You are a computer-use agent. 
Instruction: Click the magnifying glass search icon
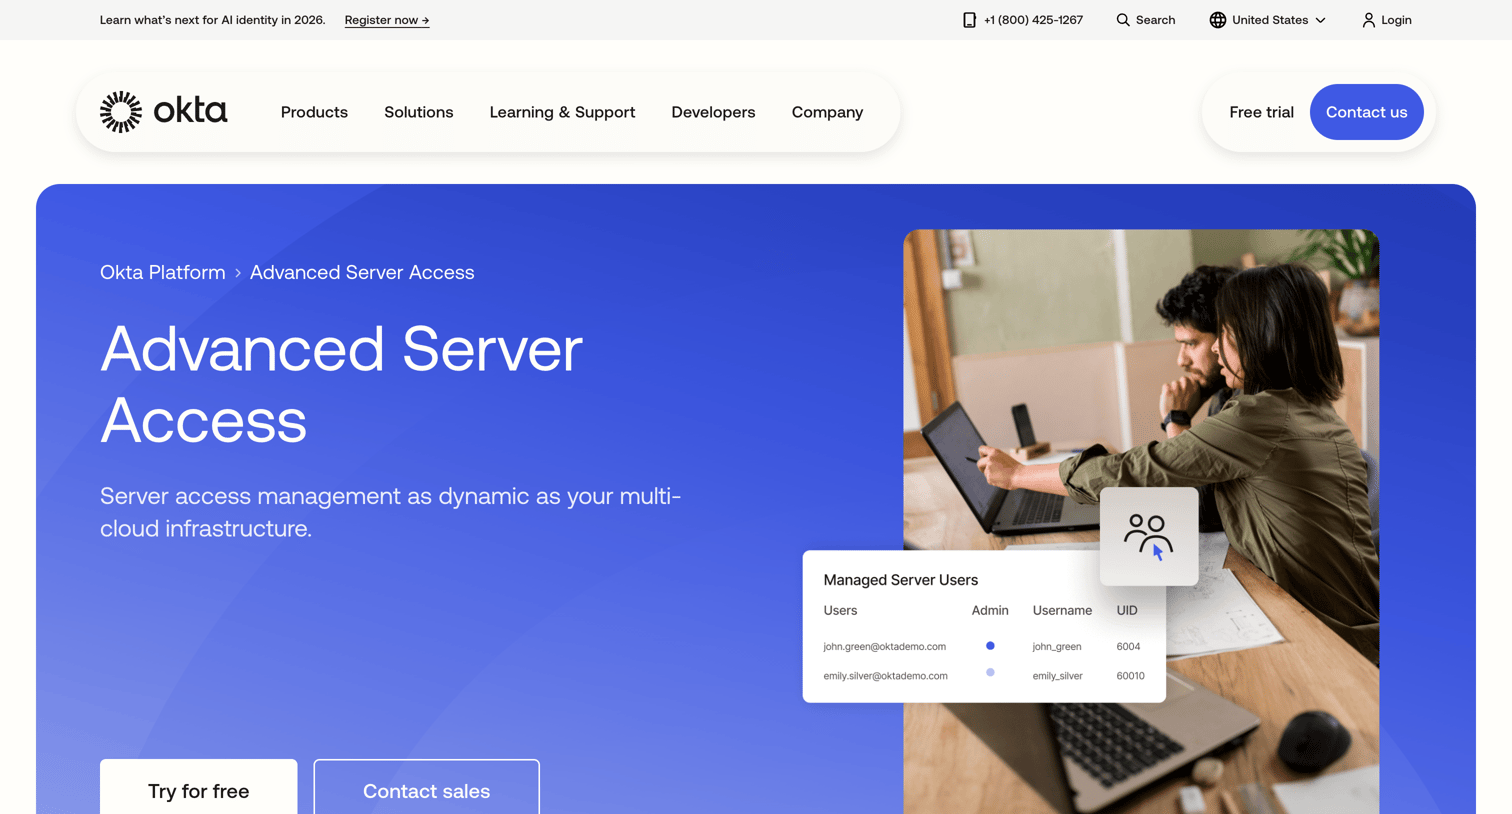pyautogui.click(x=1123, y=20)
